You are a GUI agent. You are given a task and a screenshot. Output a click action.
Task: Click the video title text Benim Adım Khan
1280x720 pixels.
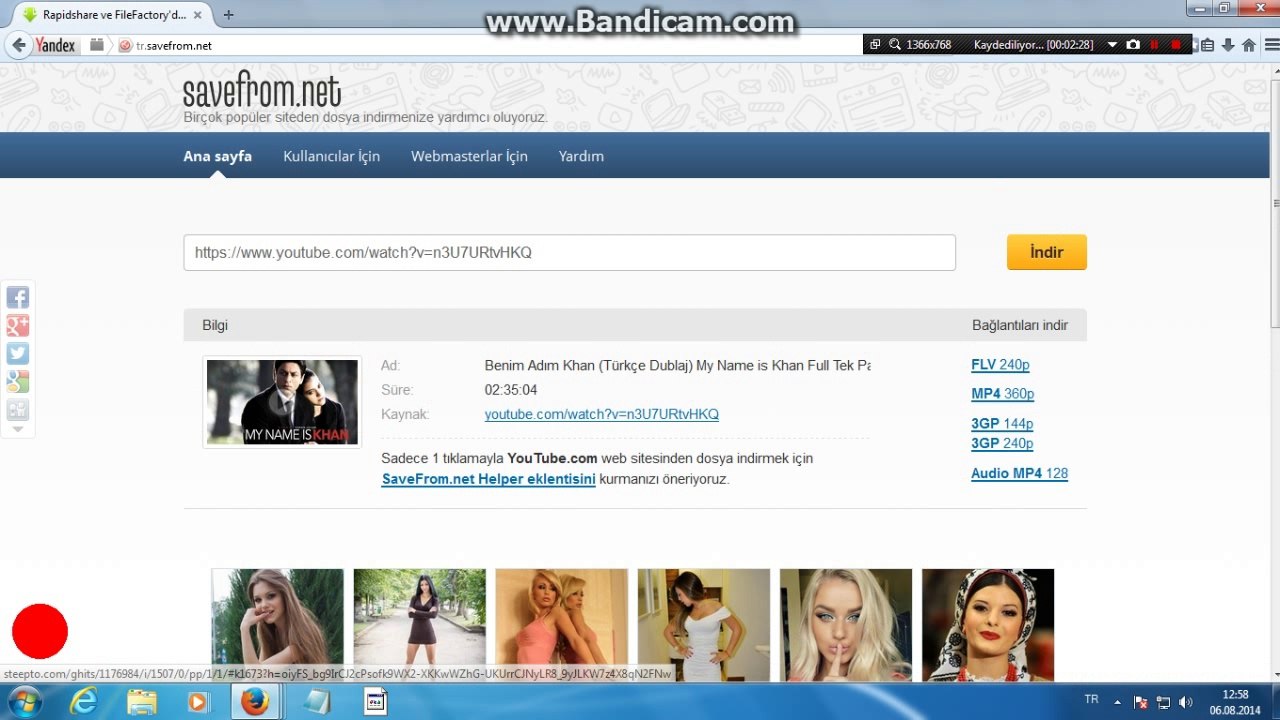pyautogui.click(x=677, y=365)
